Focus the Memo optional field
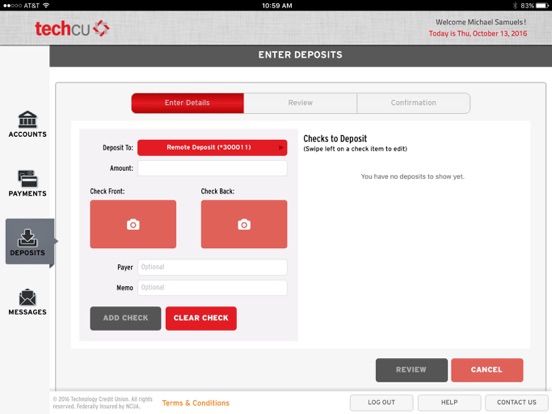Viewport: 552px width, 414px height. tap(212, 288)
